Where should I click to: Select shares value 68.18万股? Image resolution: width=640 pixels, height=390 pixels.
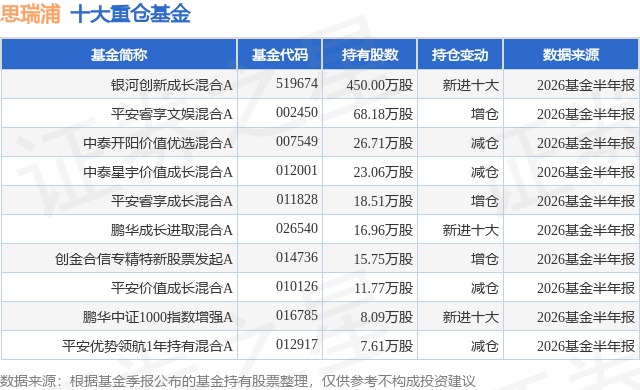[383, 114]
